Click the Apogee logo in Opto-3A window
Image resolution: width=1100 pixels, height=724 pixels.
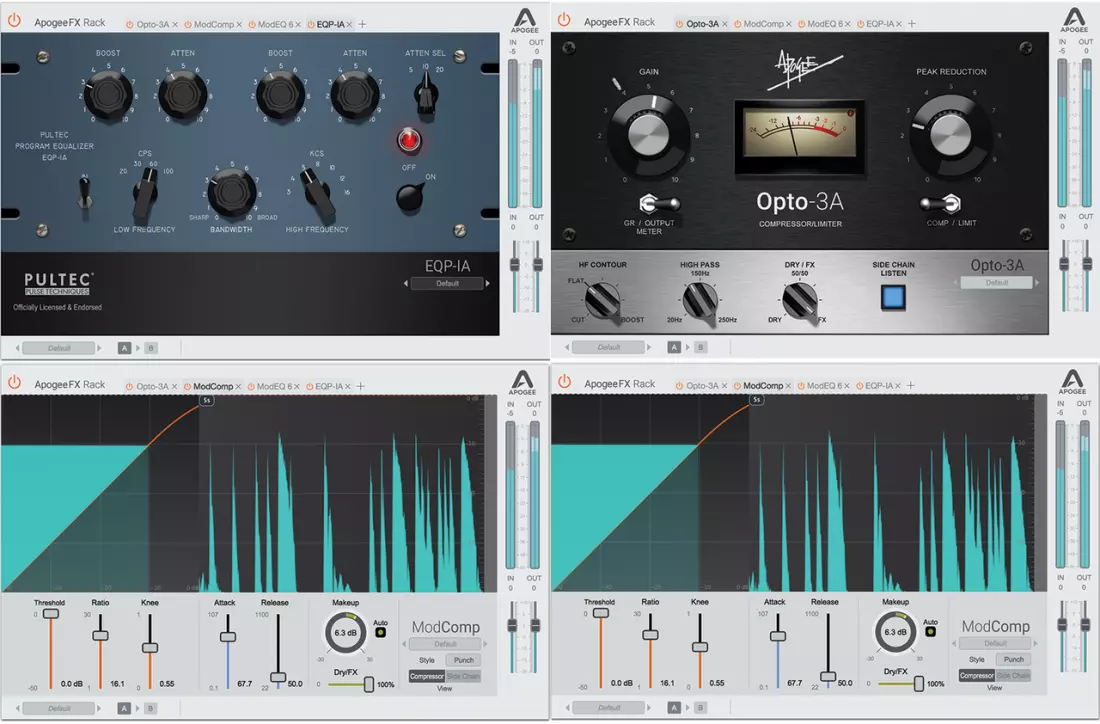pos(1074,20)
